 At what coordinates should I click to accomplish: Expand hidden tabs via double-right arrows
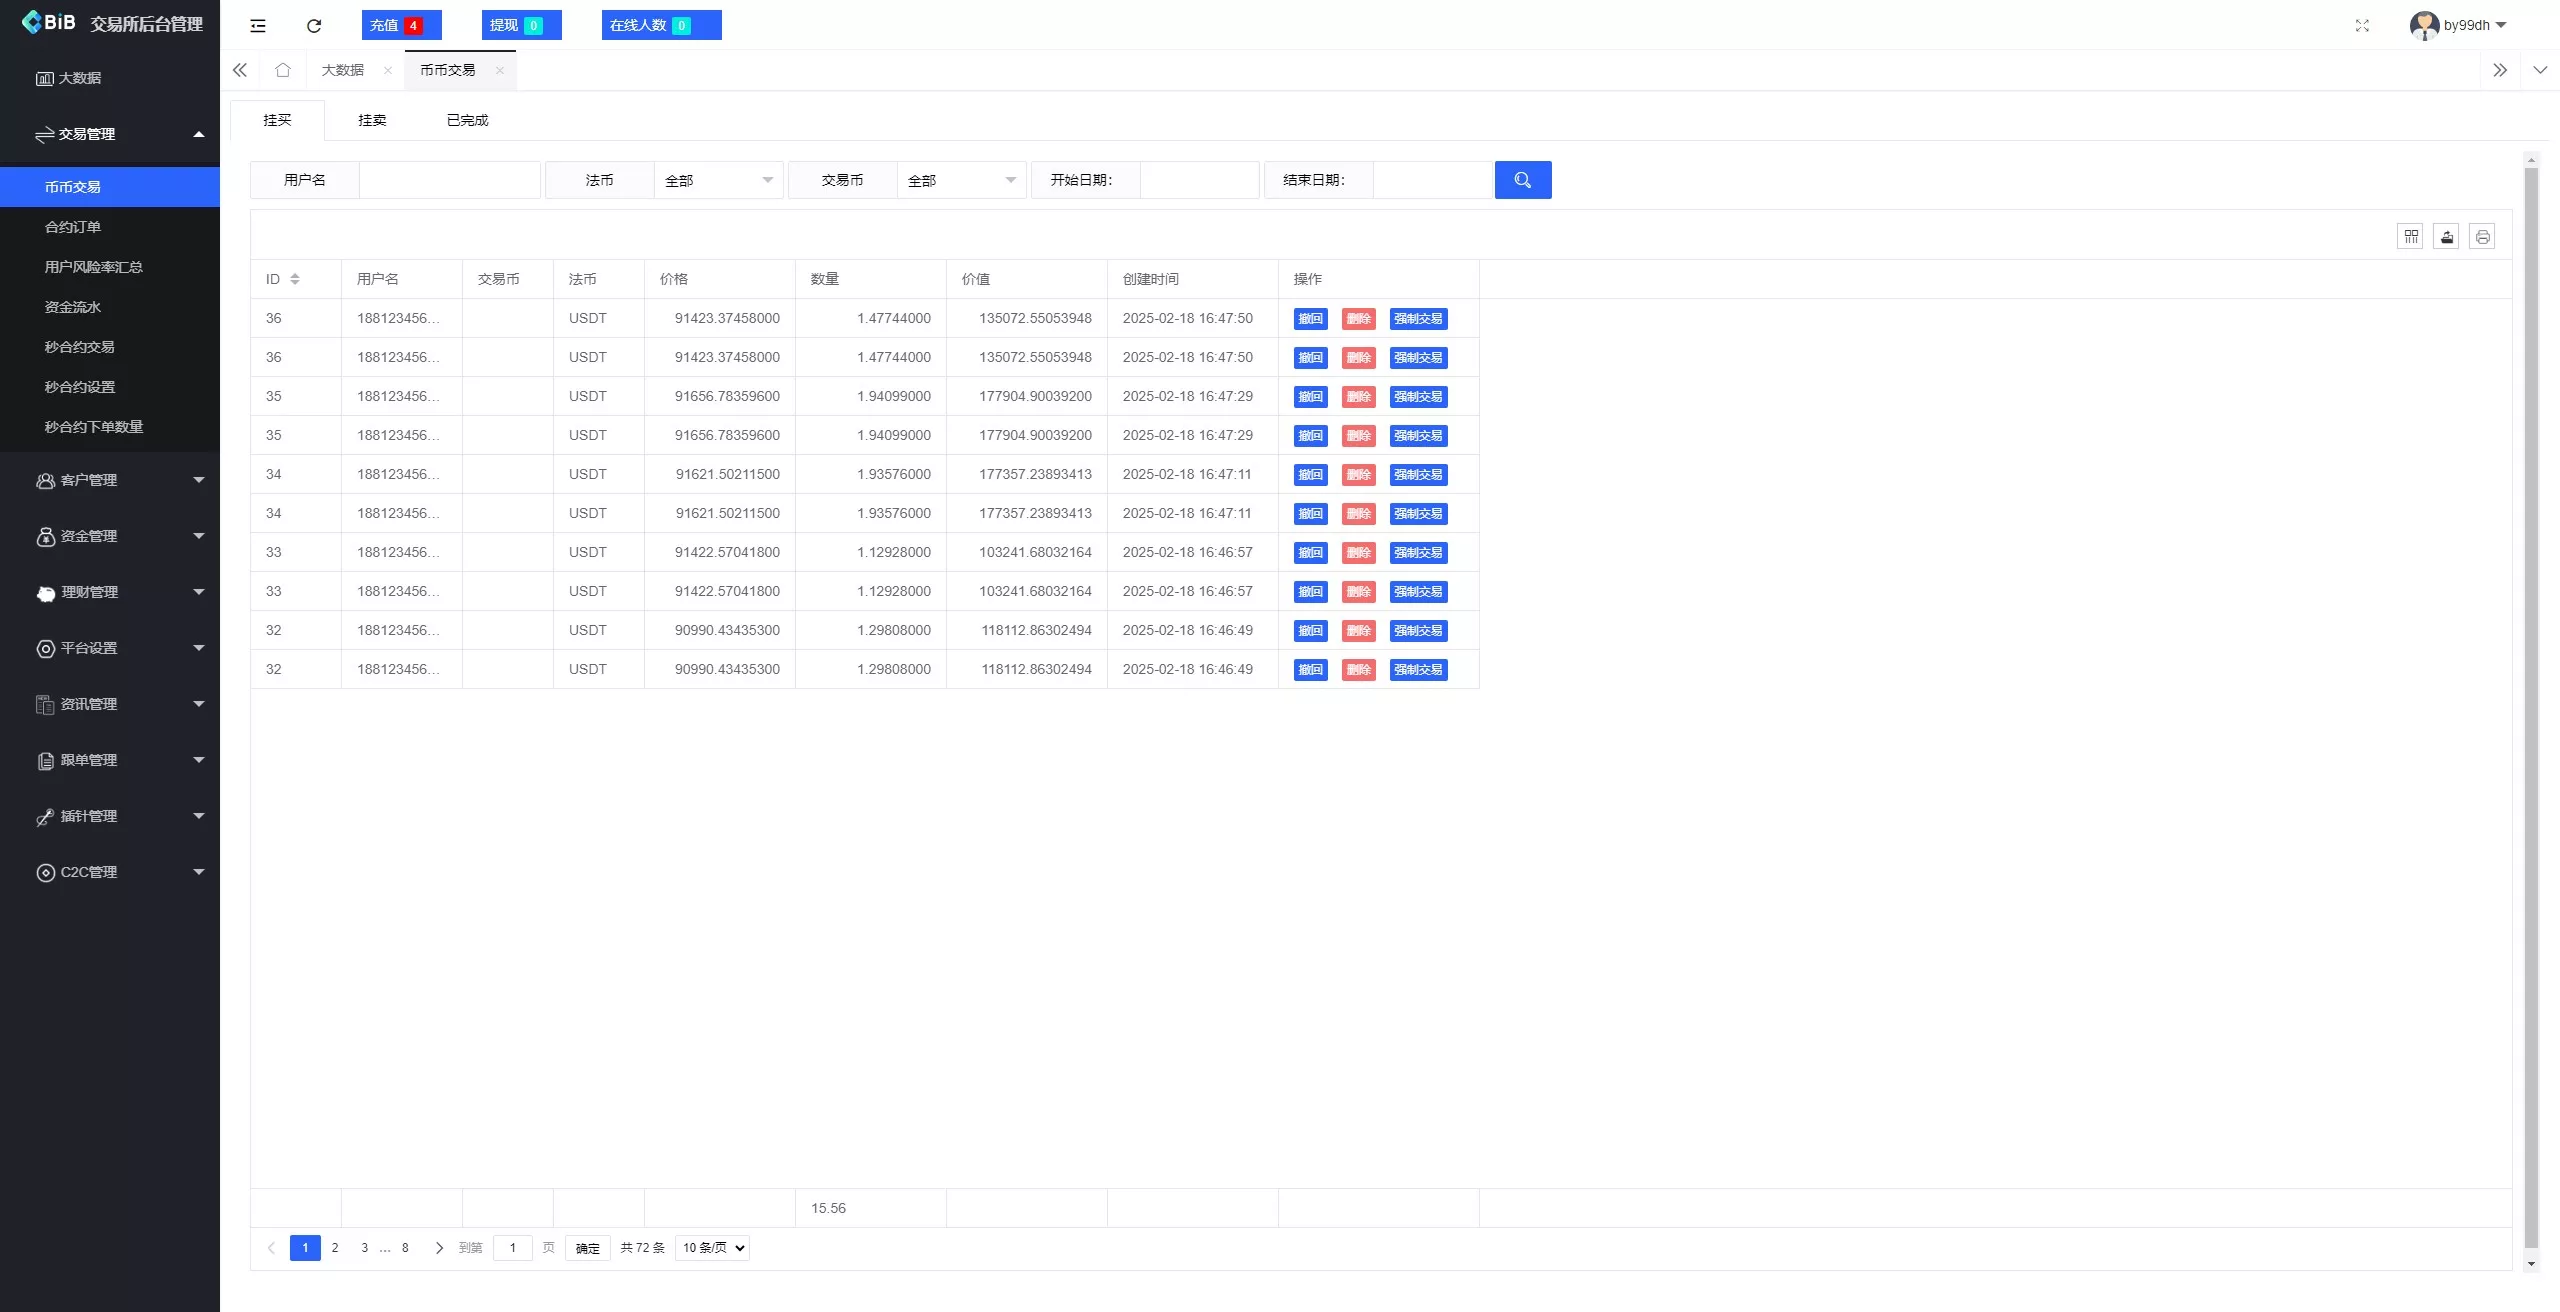2501,70
